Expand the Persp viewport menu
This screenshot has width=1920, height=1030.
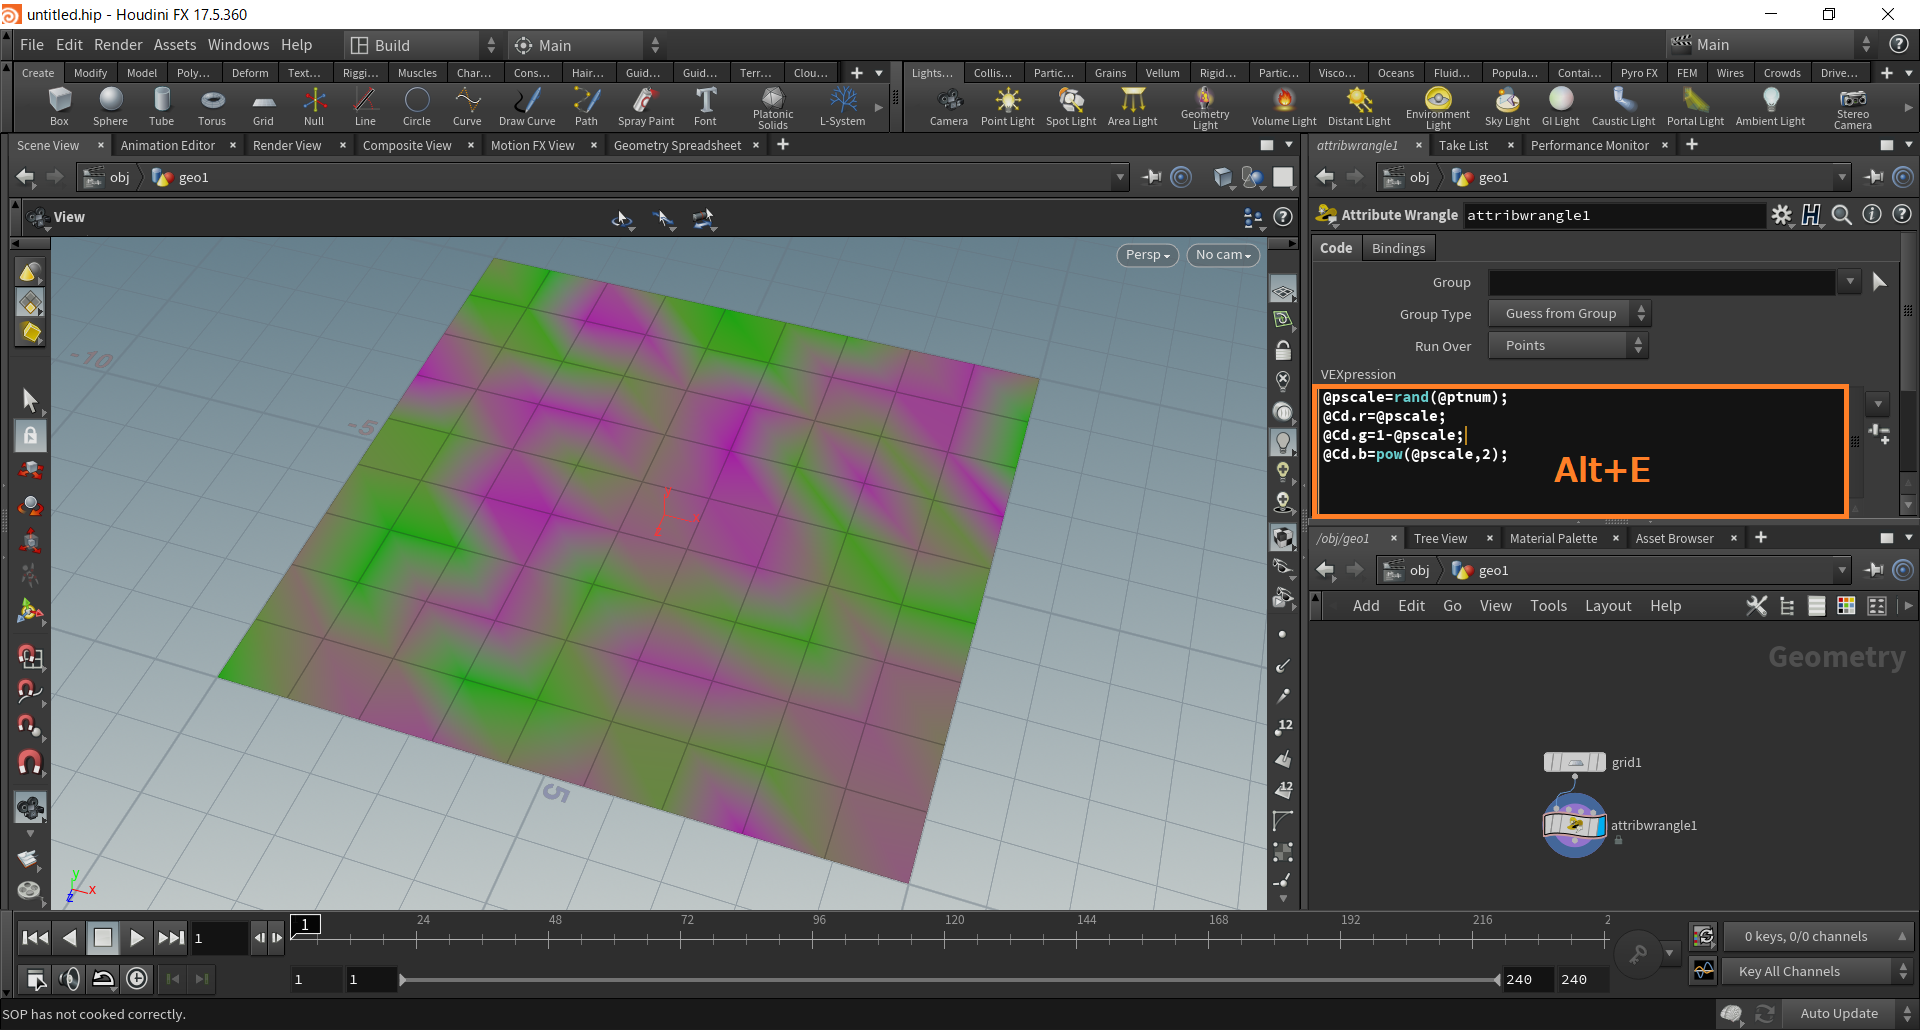coord(1147,255)
